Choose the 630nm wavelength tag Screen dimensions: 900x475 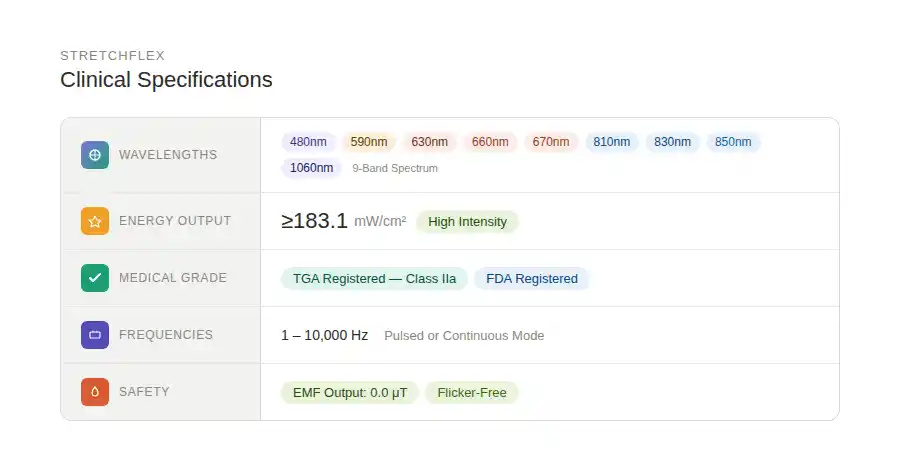pos(429,142)
